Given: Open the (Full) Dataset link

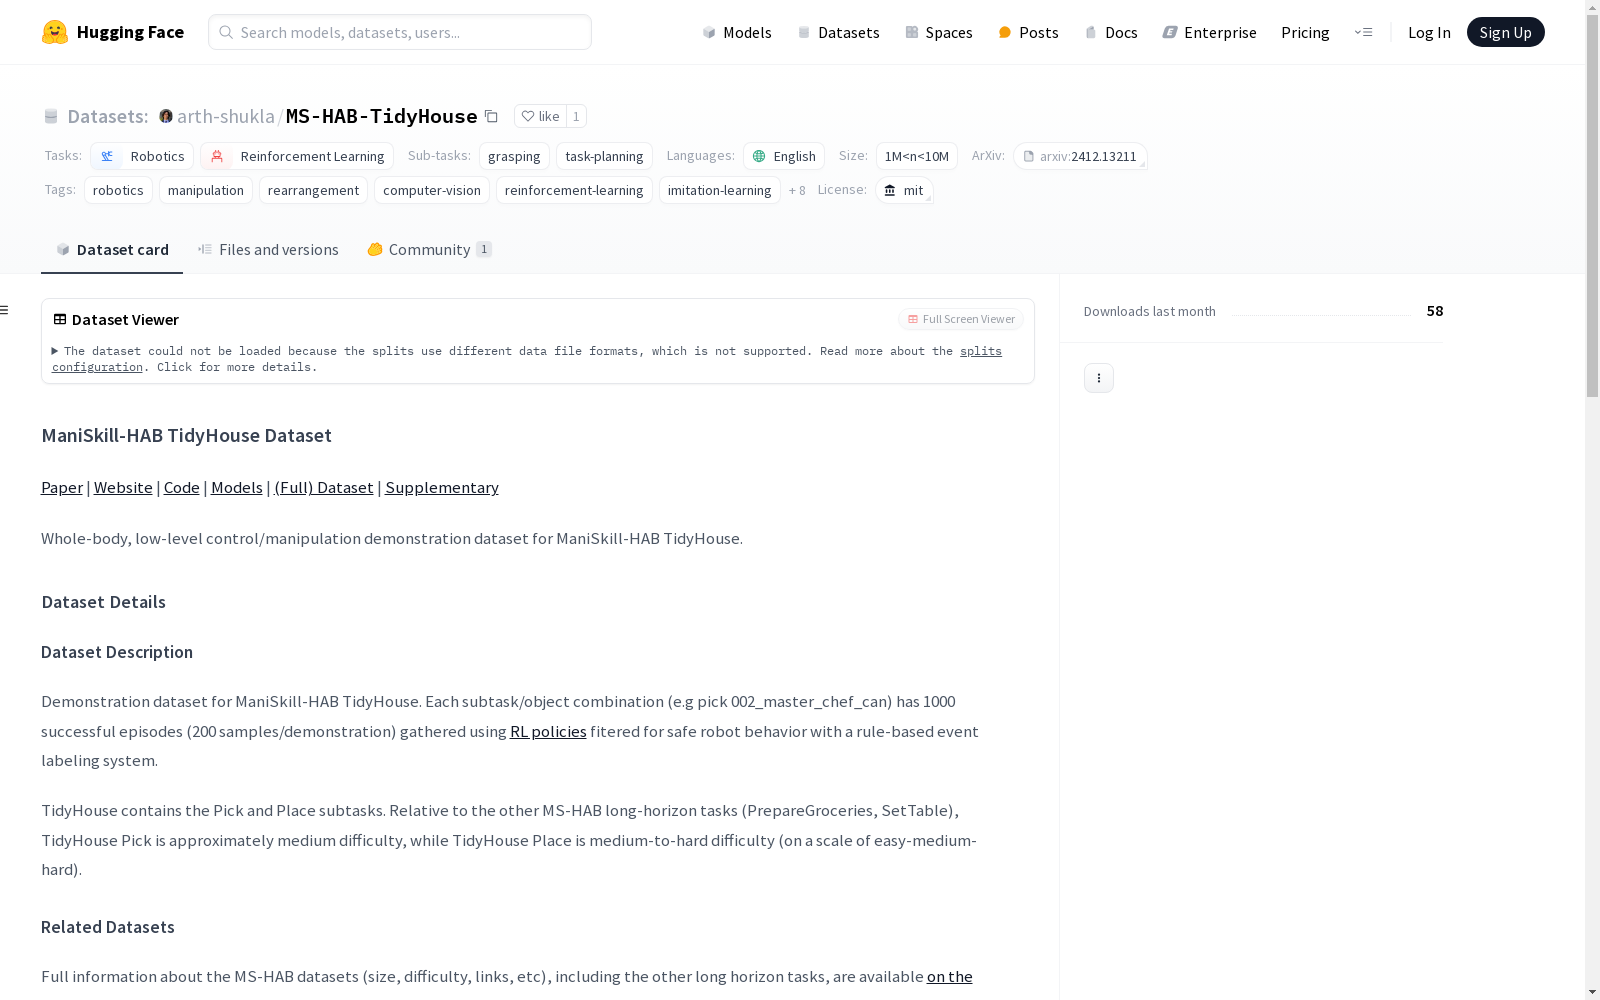Looking at the screenshot, I should 324,487.
